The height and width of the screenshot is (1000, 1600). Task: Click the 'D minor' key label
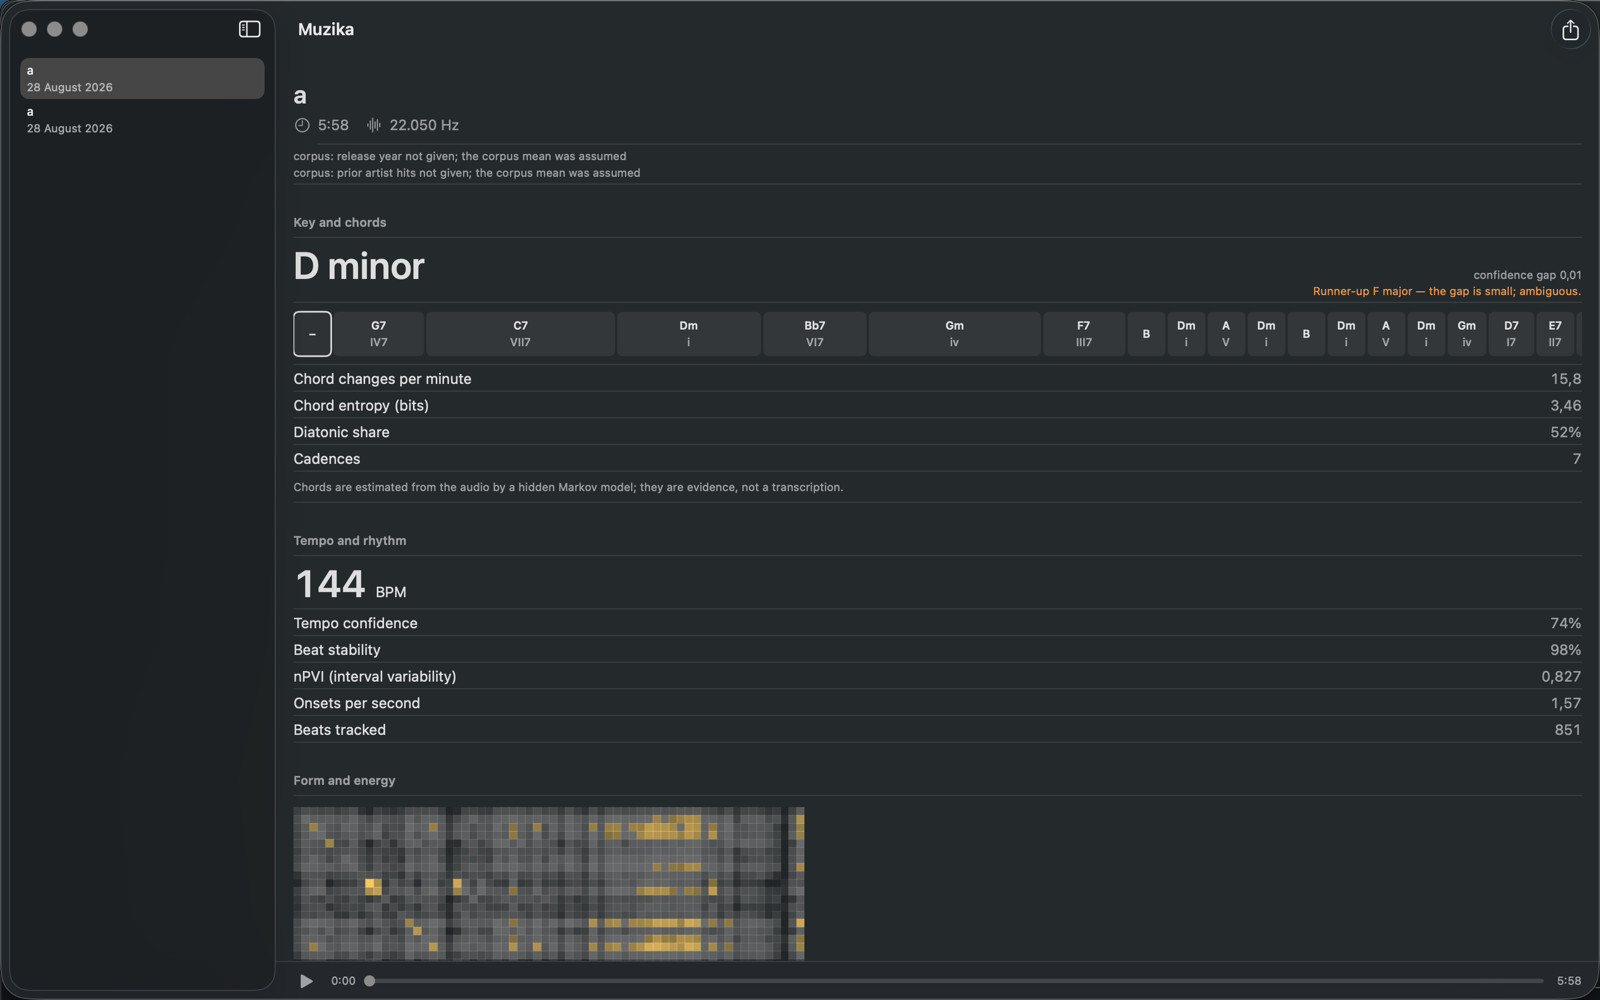tap(359, 266)
